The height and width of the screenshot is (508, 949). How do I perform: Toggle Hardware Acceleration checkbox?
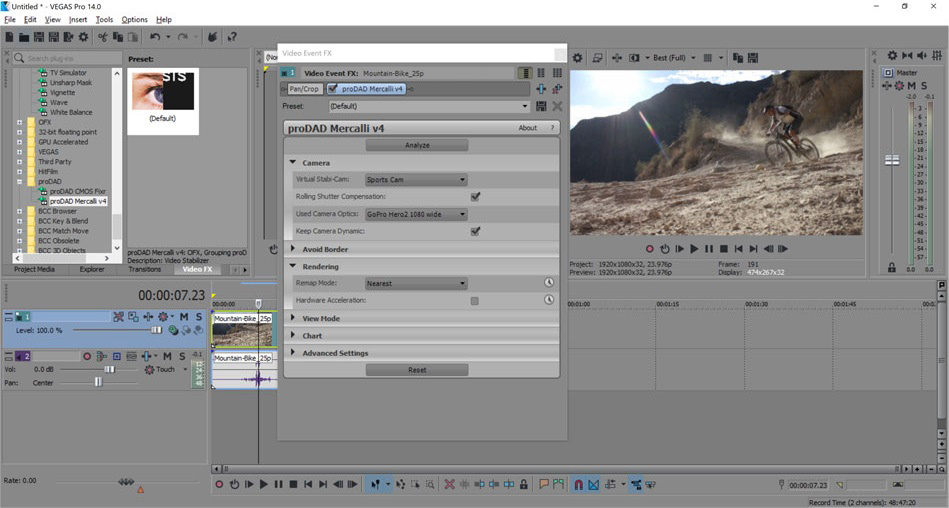coord(474,301)
